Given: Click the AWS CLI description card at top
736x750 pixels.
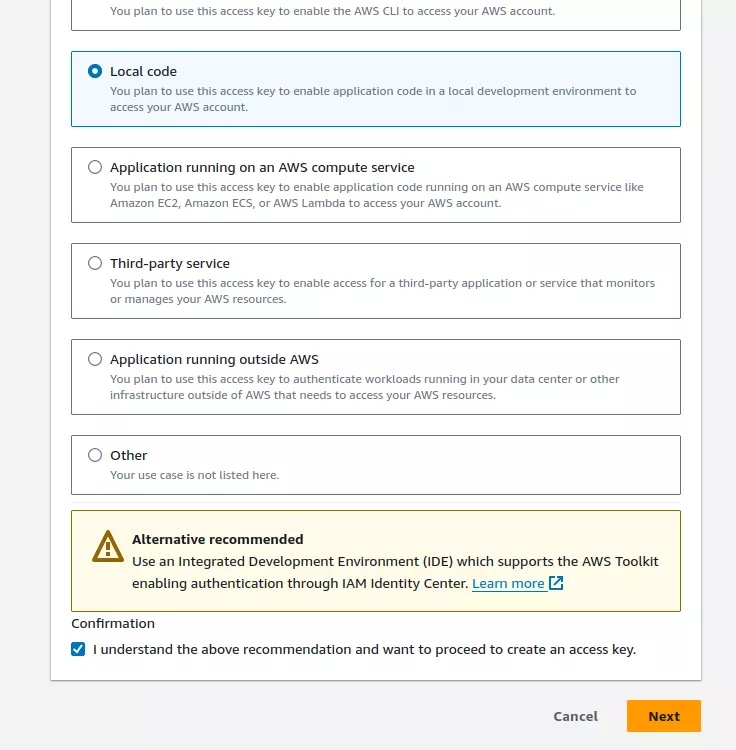Looking at the screenshot, I should point(376,15).
